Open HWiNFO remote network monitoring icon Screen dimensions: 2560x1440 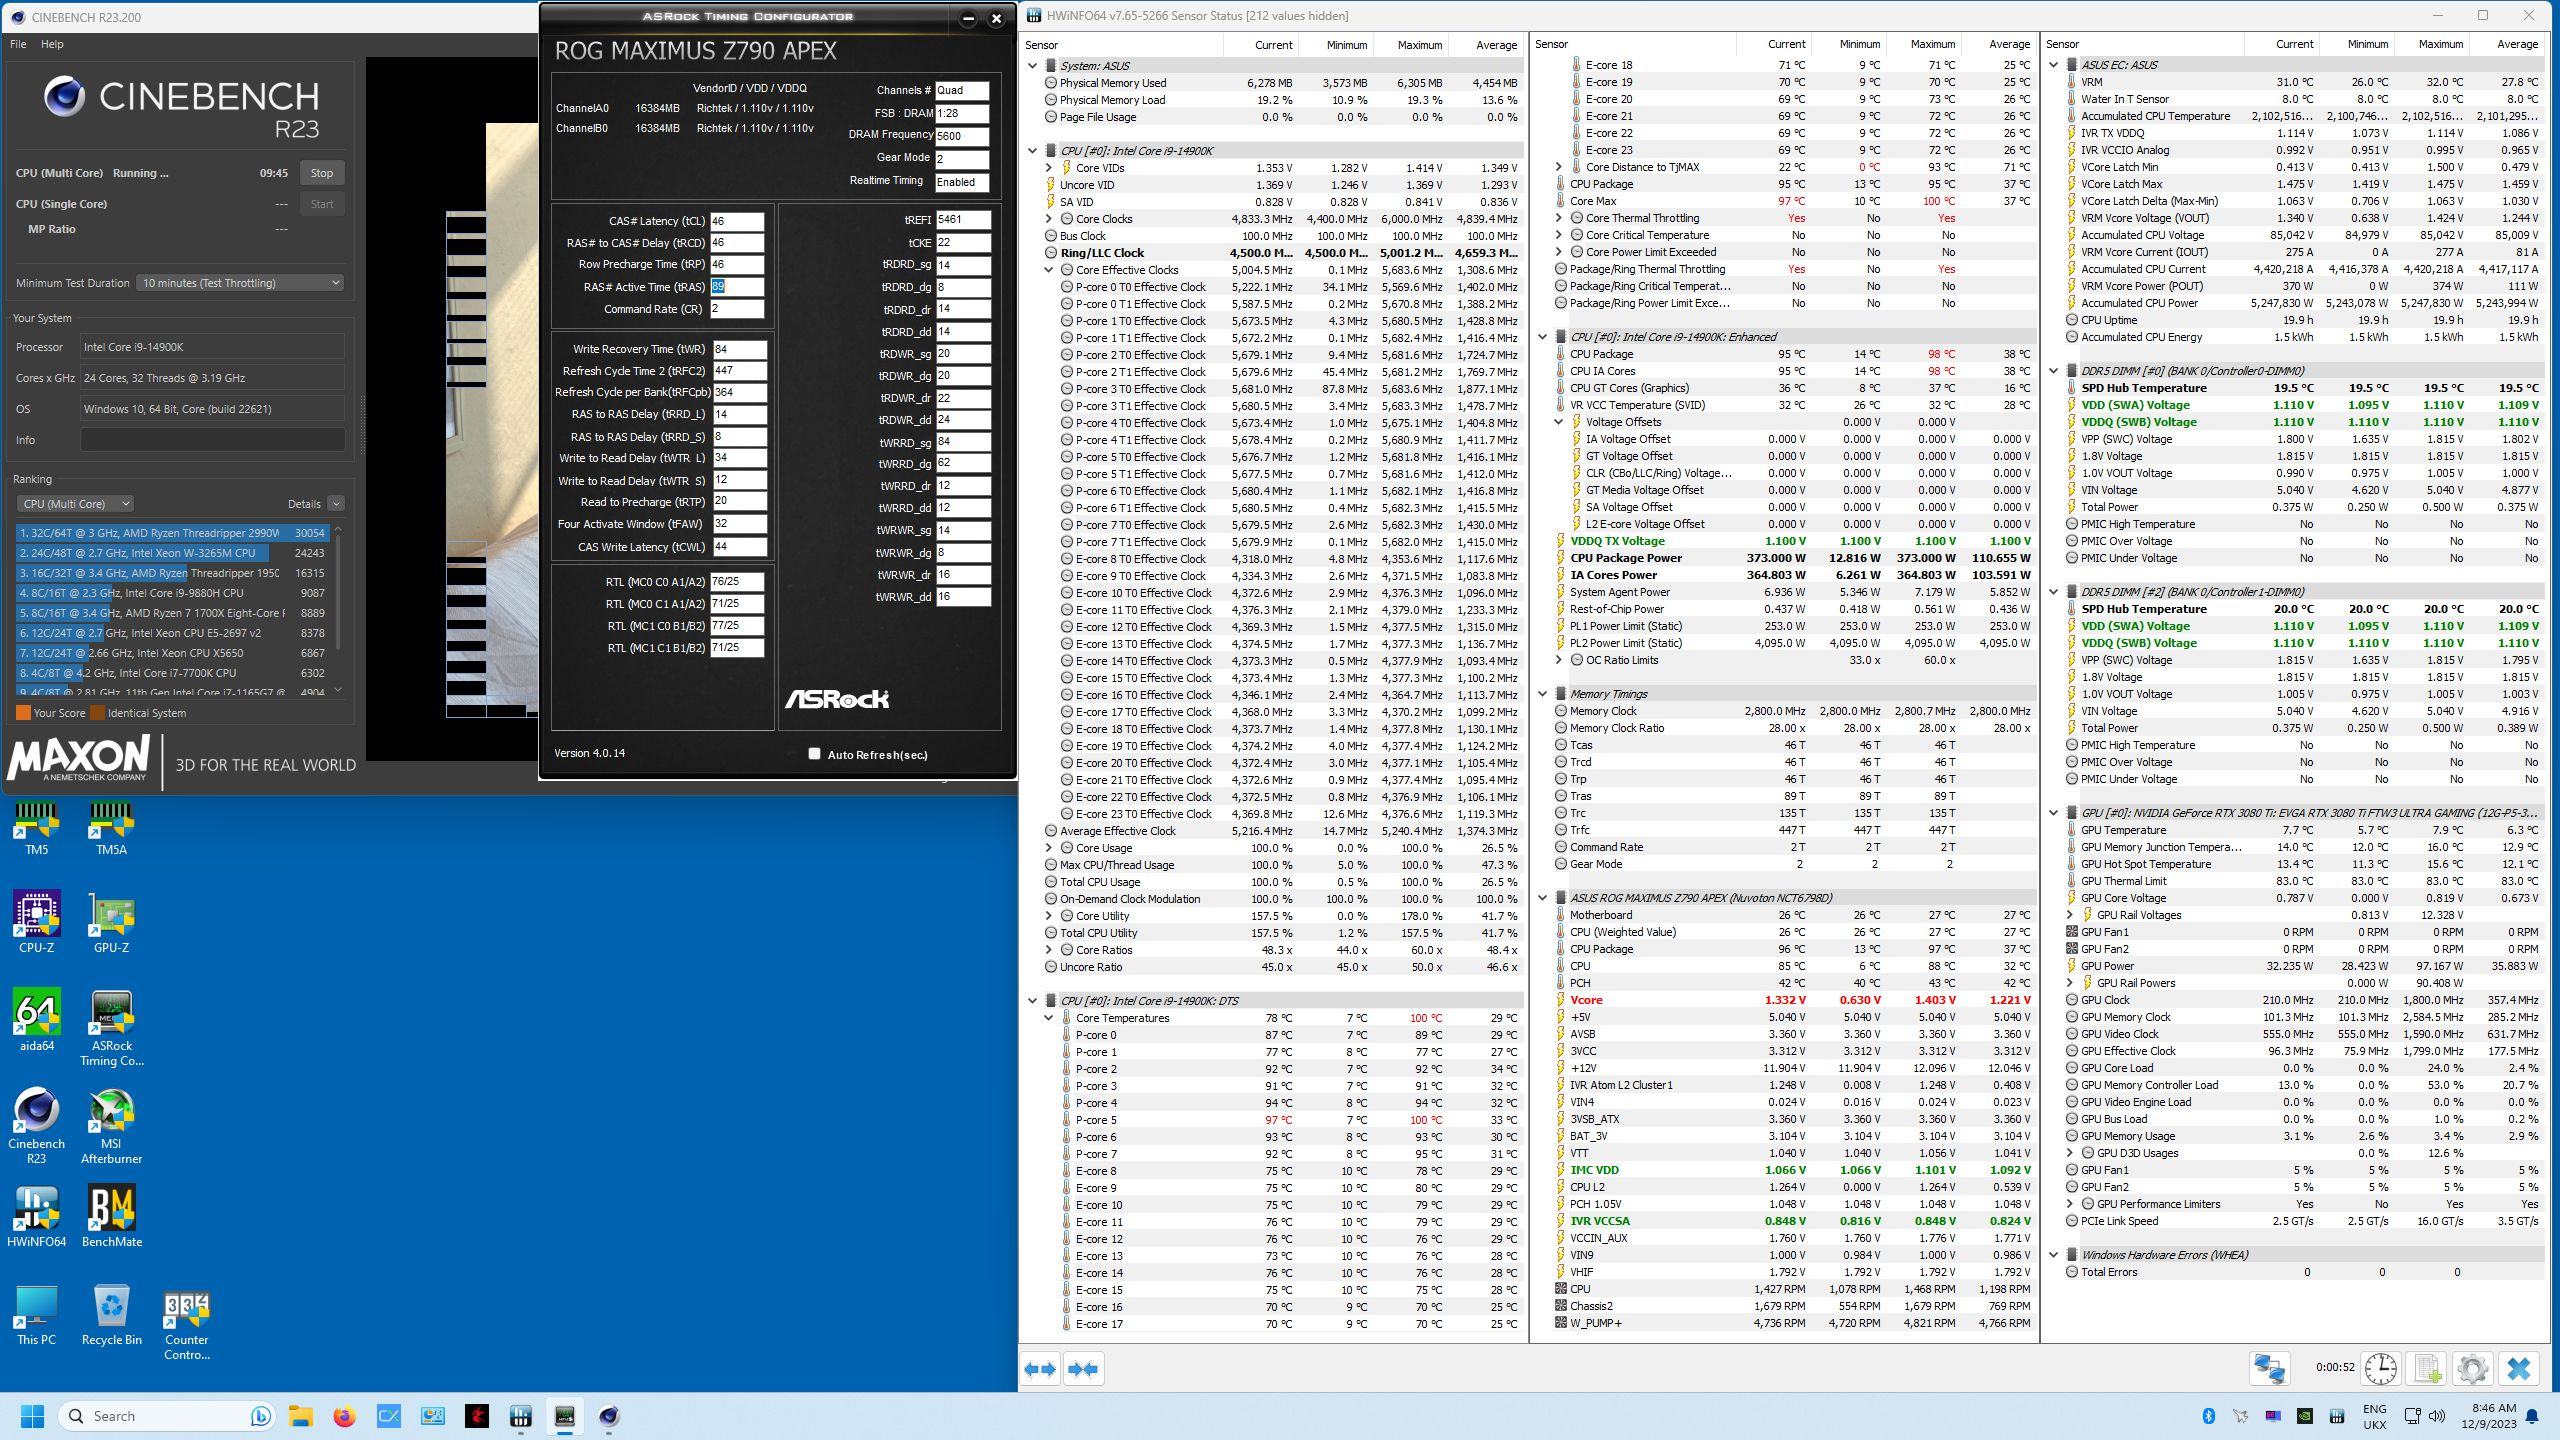coord(2269,1369)
